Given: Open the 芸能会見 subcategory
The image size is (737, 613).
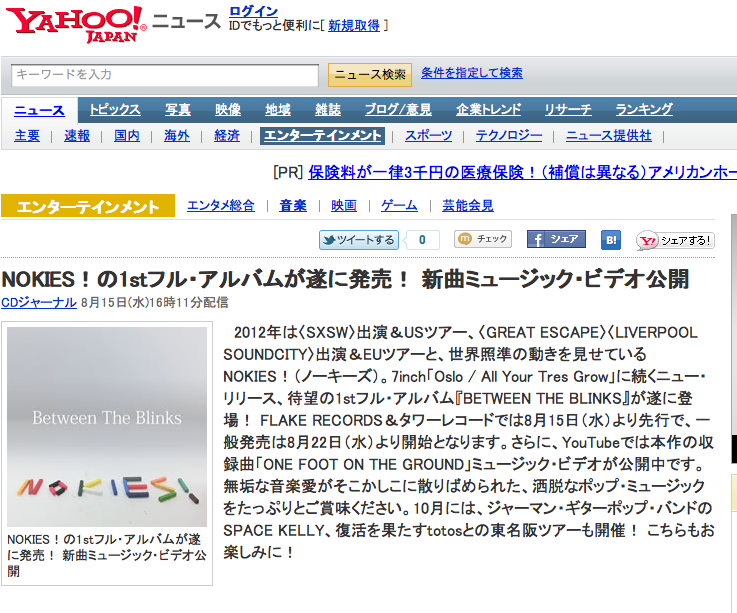Looking at the screenshot, I should (x=468, y=206).
